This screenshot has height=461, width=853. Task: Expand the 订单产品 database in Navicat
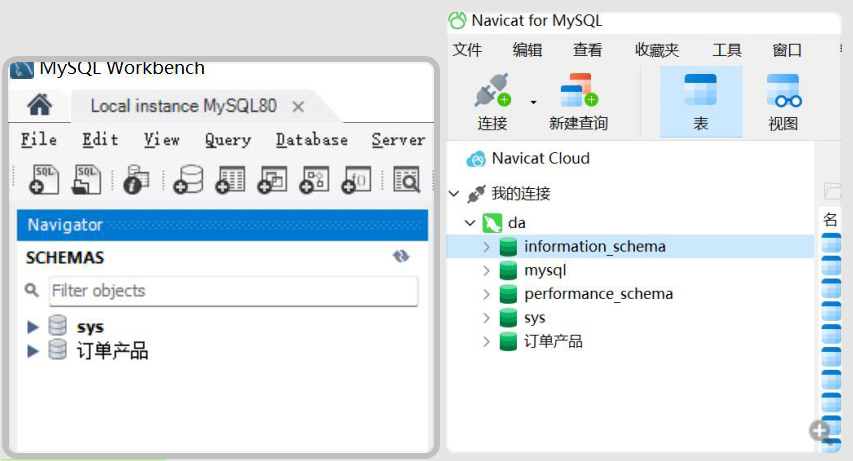(x=486, y=341)
